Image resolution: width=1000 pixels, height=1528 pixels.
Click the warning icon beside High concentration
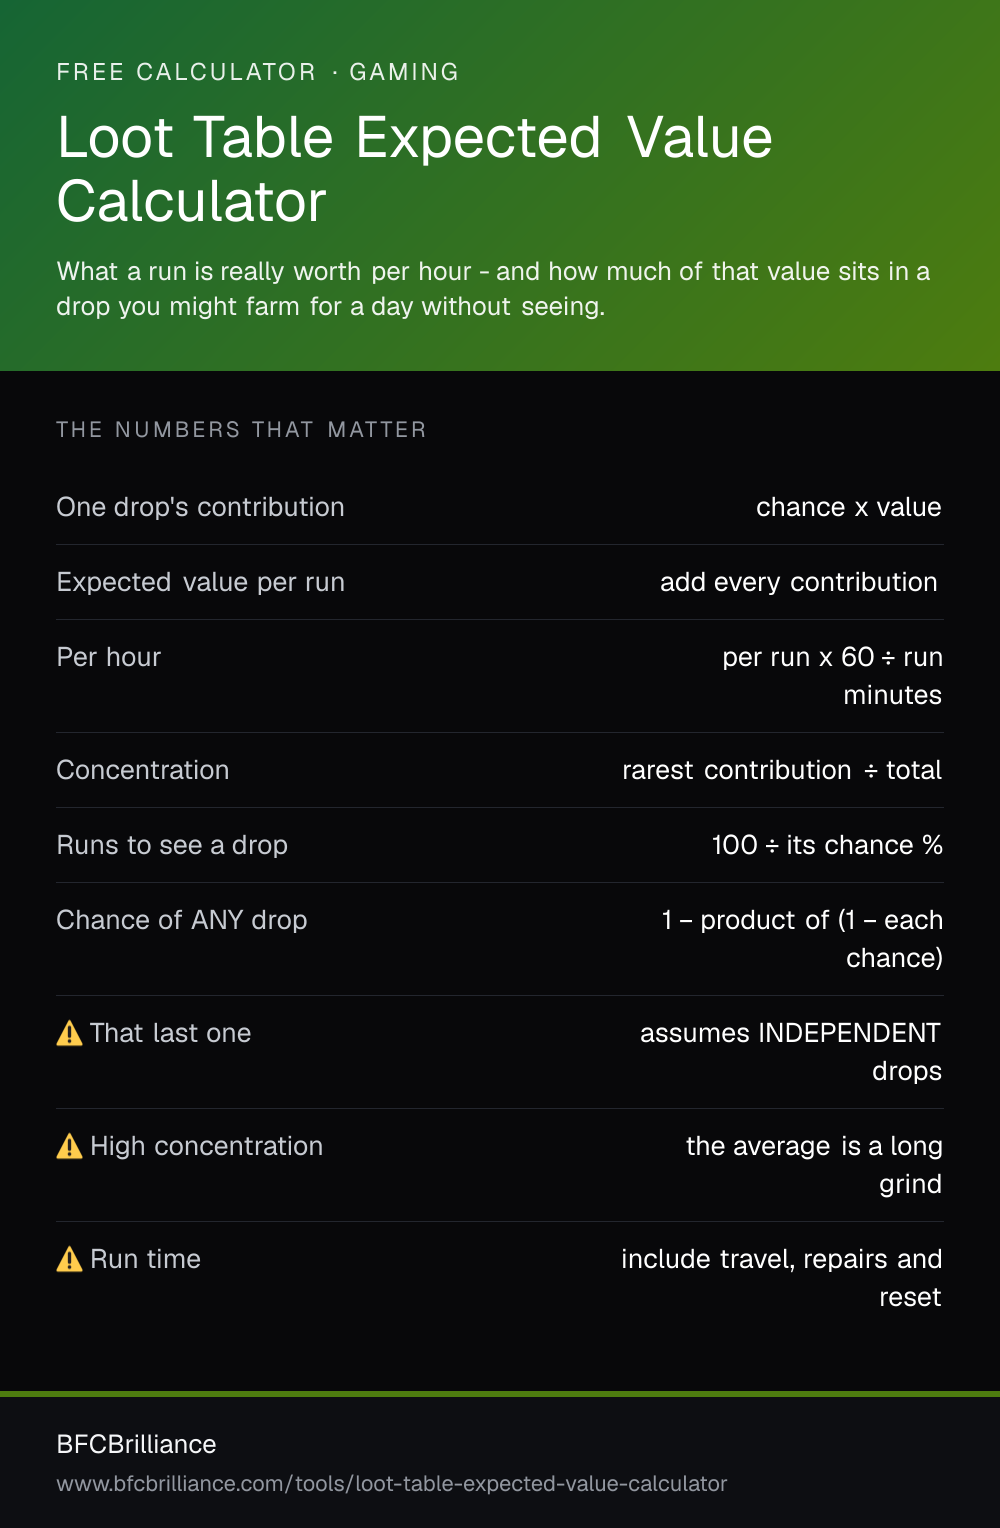point(69,1146)
